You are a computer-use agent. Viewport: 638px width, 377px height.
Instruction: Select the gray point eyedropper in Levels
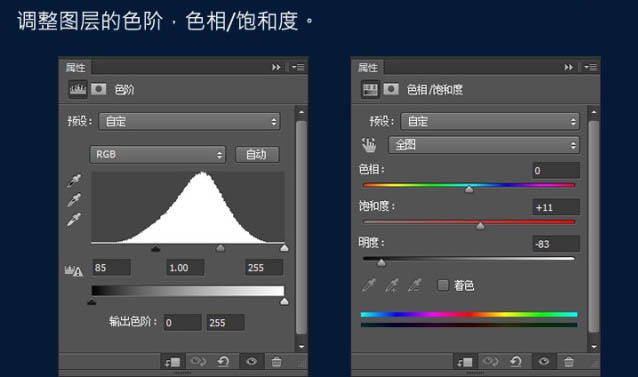pyautogui.click(x=74, y=200)
